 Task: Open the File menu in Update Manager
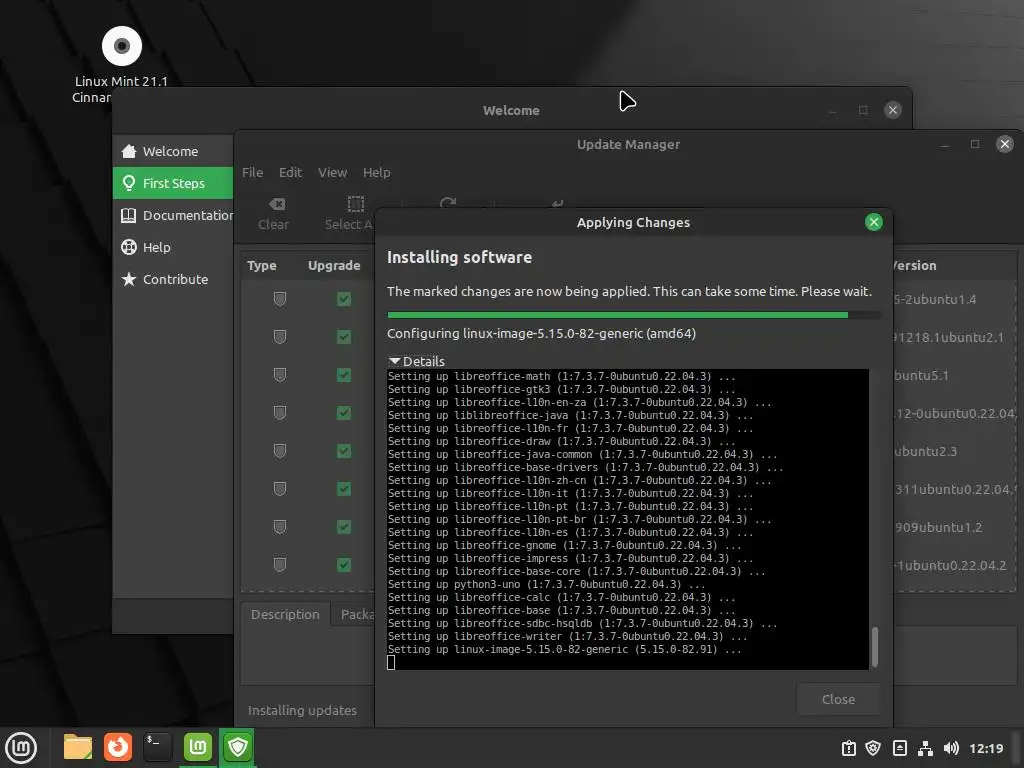pyautogui.click(x=252, y=172)
